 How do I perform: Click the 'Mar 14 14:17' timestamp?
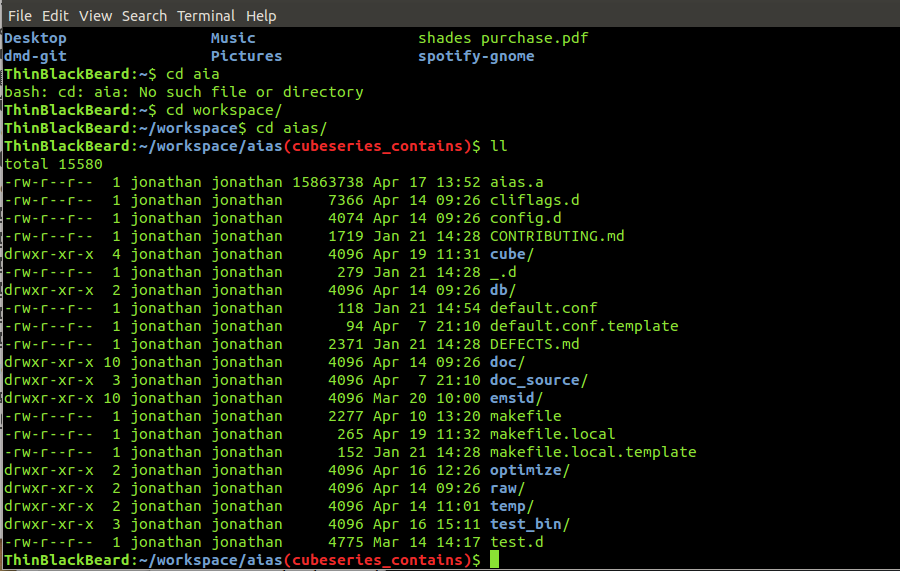point(426,542)
